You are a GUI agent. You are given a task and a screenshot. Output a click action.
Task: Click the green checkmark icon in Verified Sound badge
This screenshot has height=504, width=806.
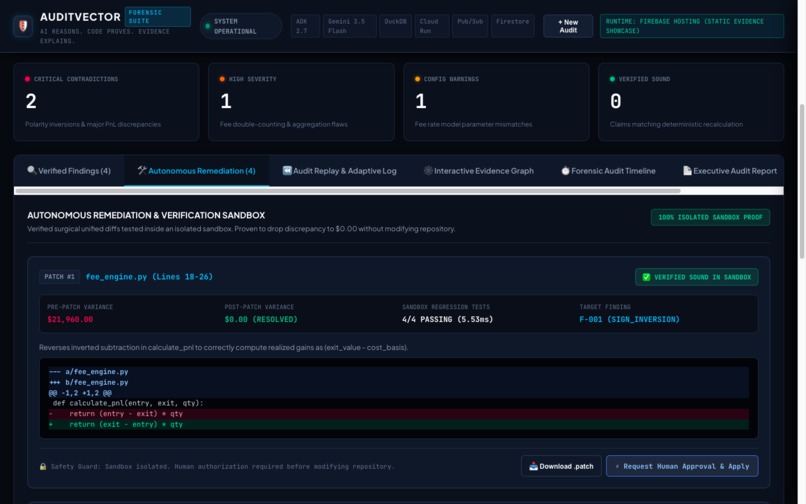pos(646,277)
